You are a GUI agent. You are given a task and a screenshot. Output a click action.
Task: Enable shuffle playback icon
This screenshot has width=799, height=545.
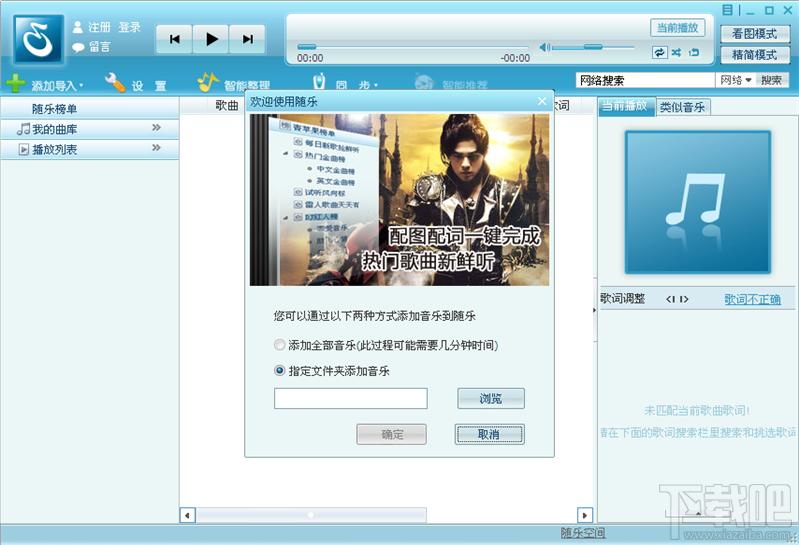pyautogui.click(x=676, y=52)
